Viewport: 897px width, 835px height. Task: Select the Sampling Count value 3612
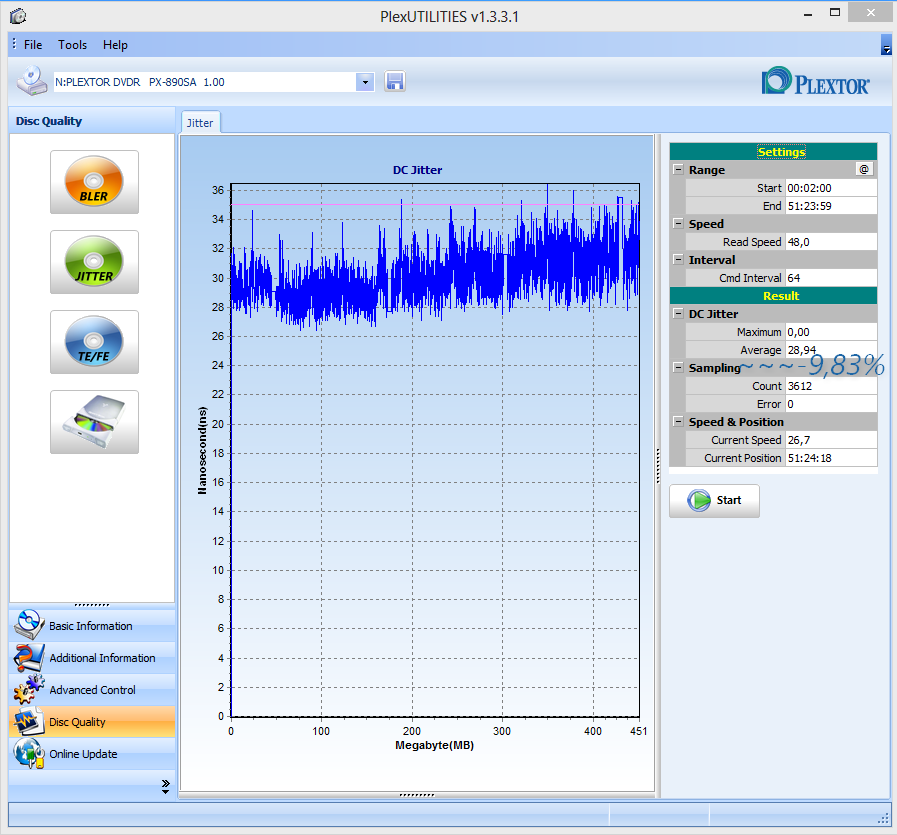(x=831, y=386)
